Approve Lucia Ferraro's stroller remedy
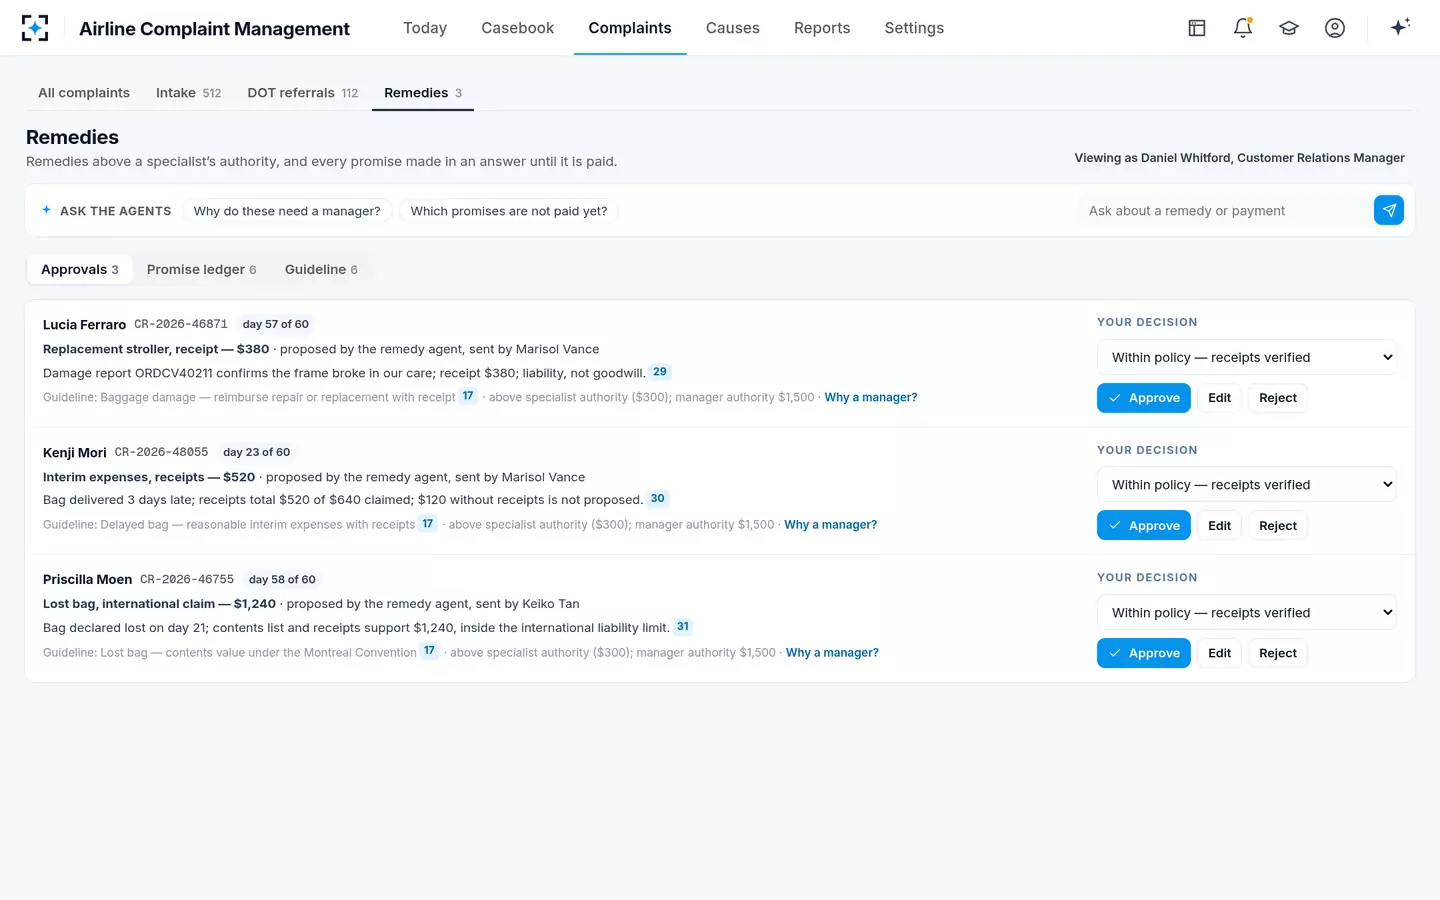 (1144, 398)
